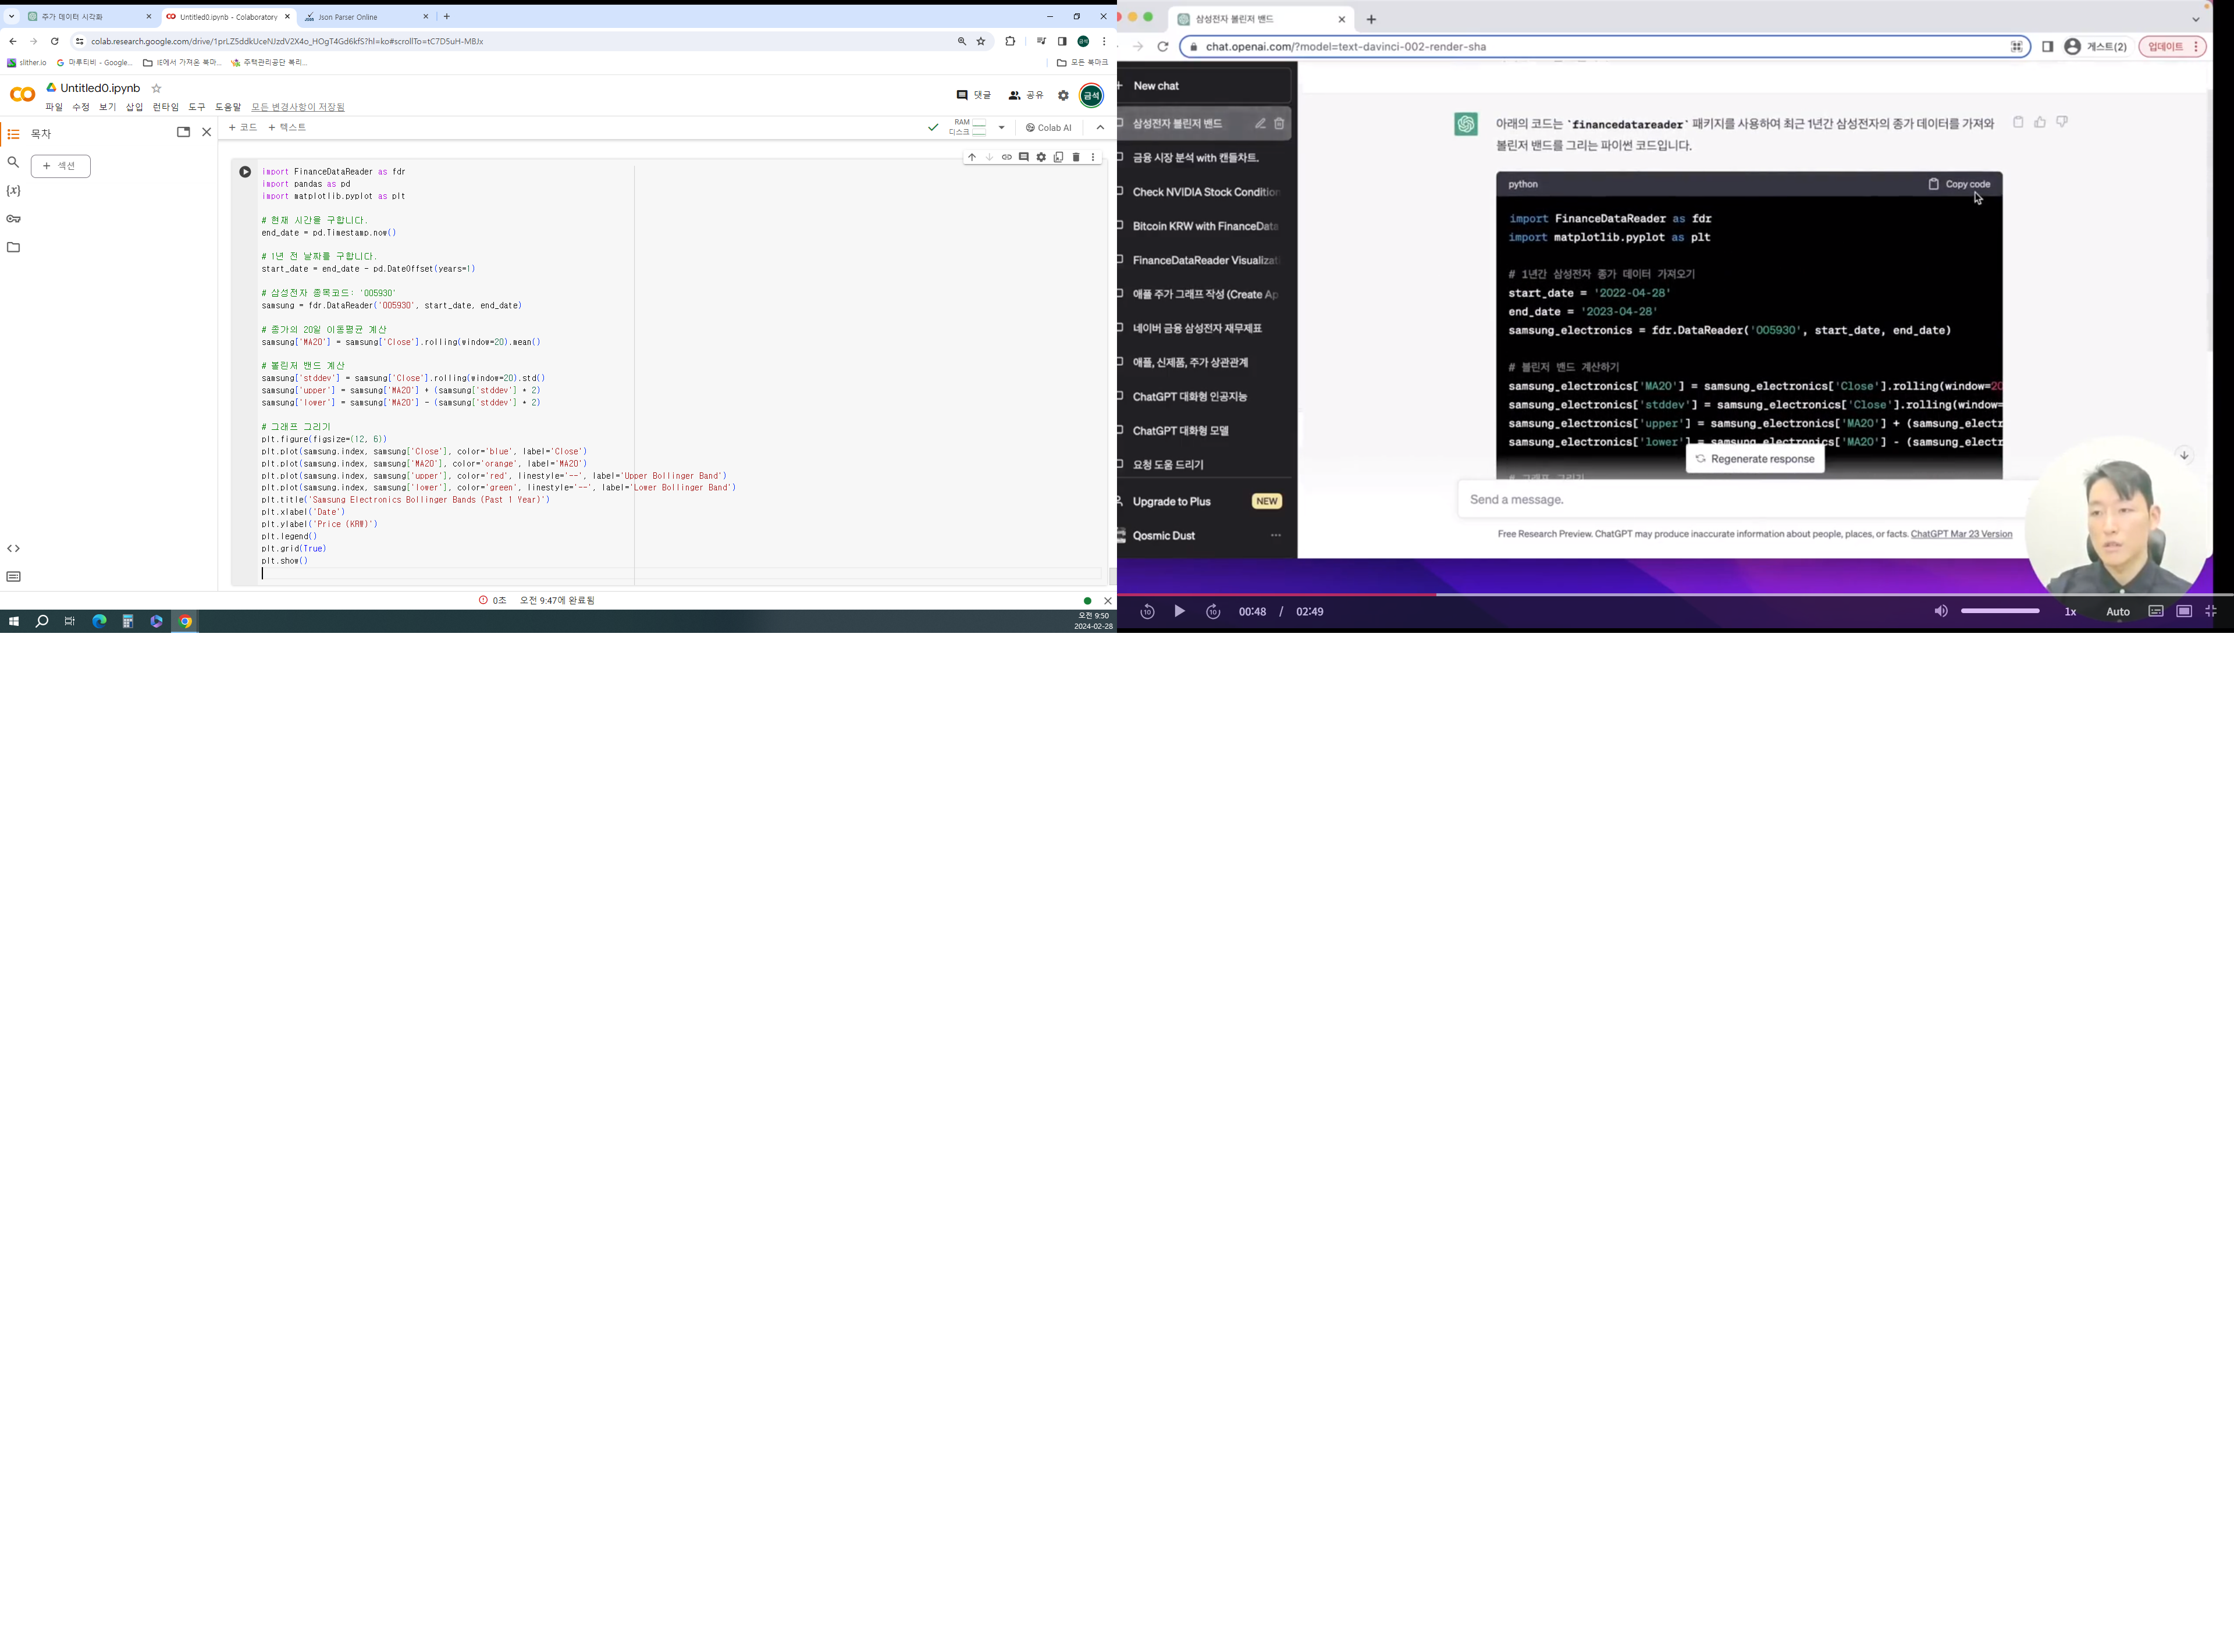Open the Colab account avatar
Viewport: 2234px width, 1652px height.
(1092, 96)
